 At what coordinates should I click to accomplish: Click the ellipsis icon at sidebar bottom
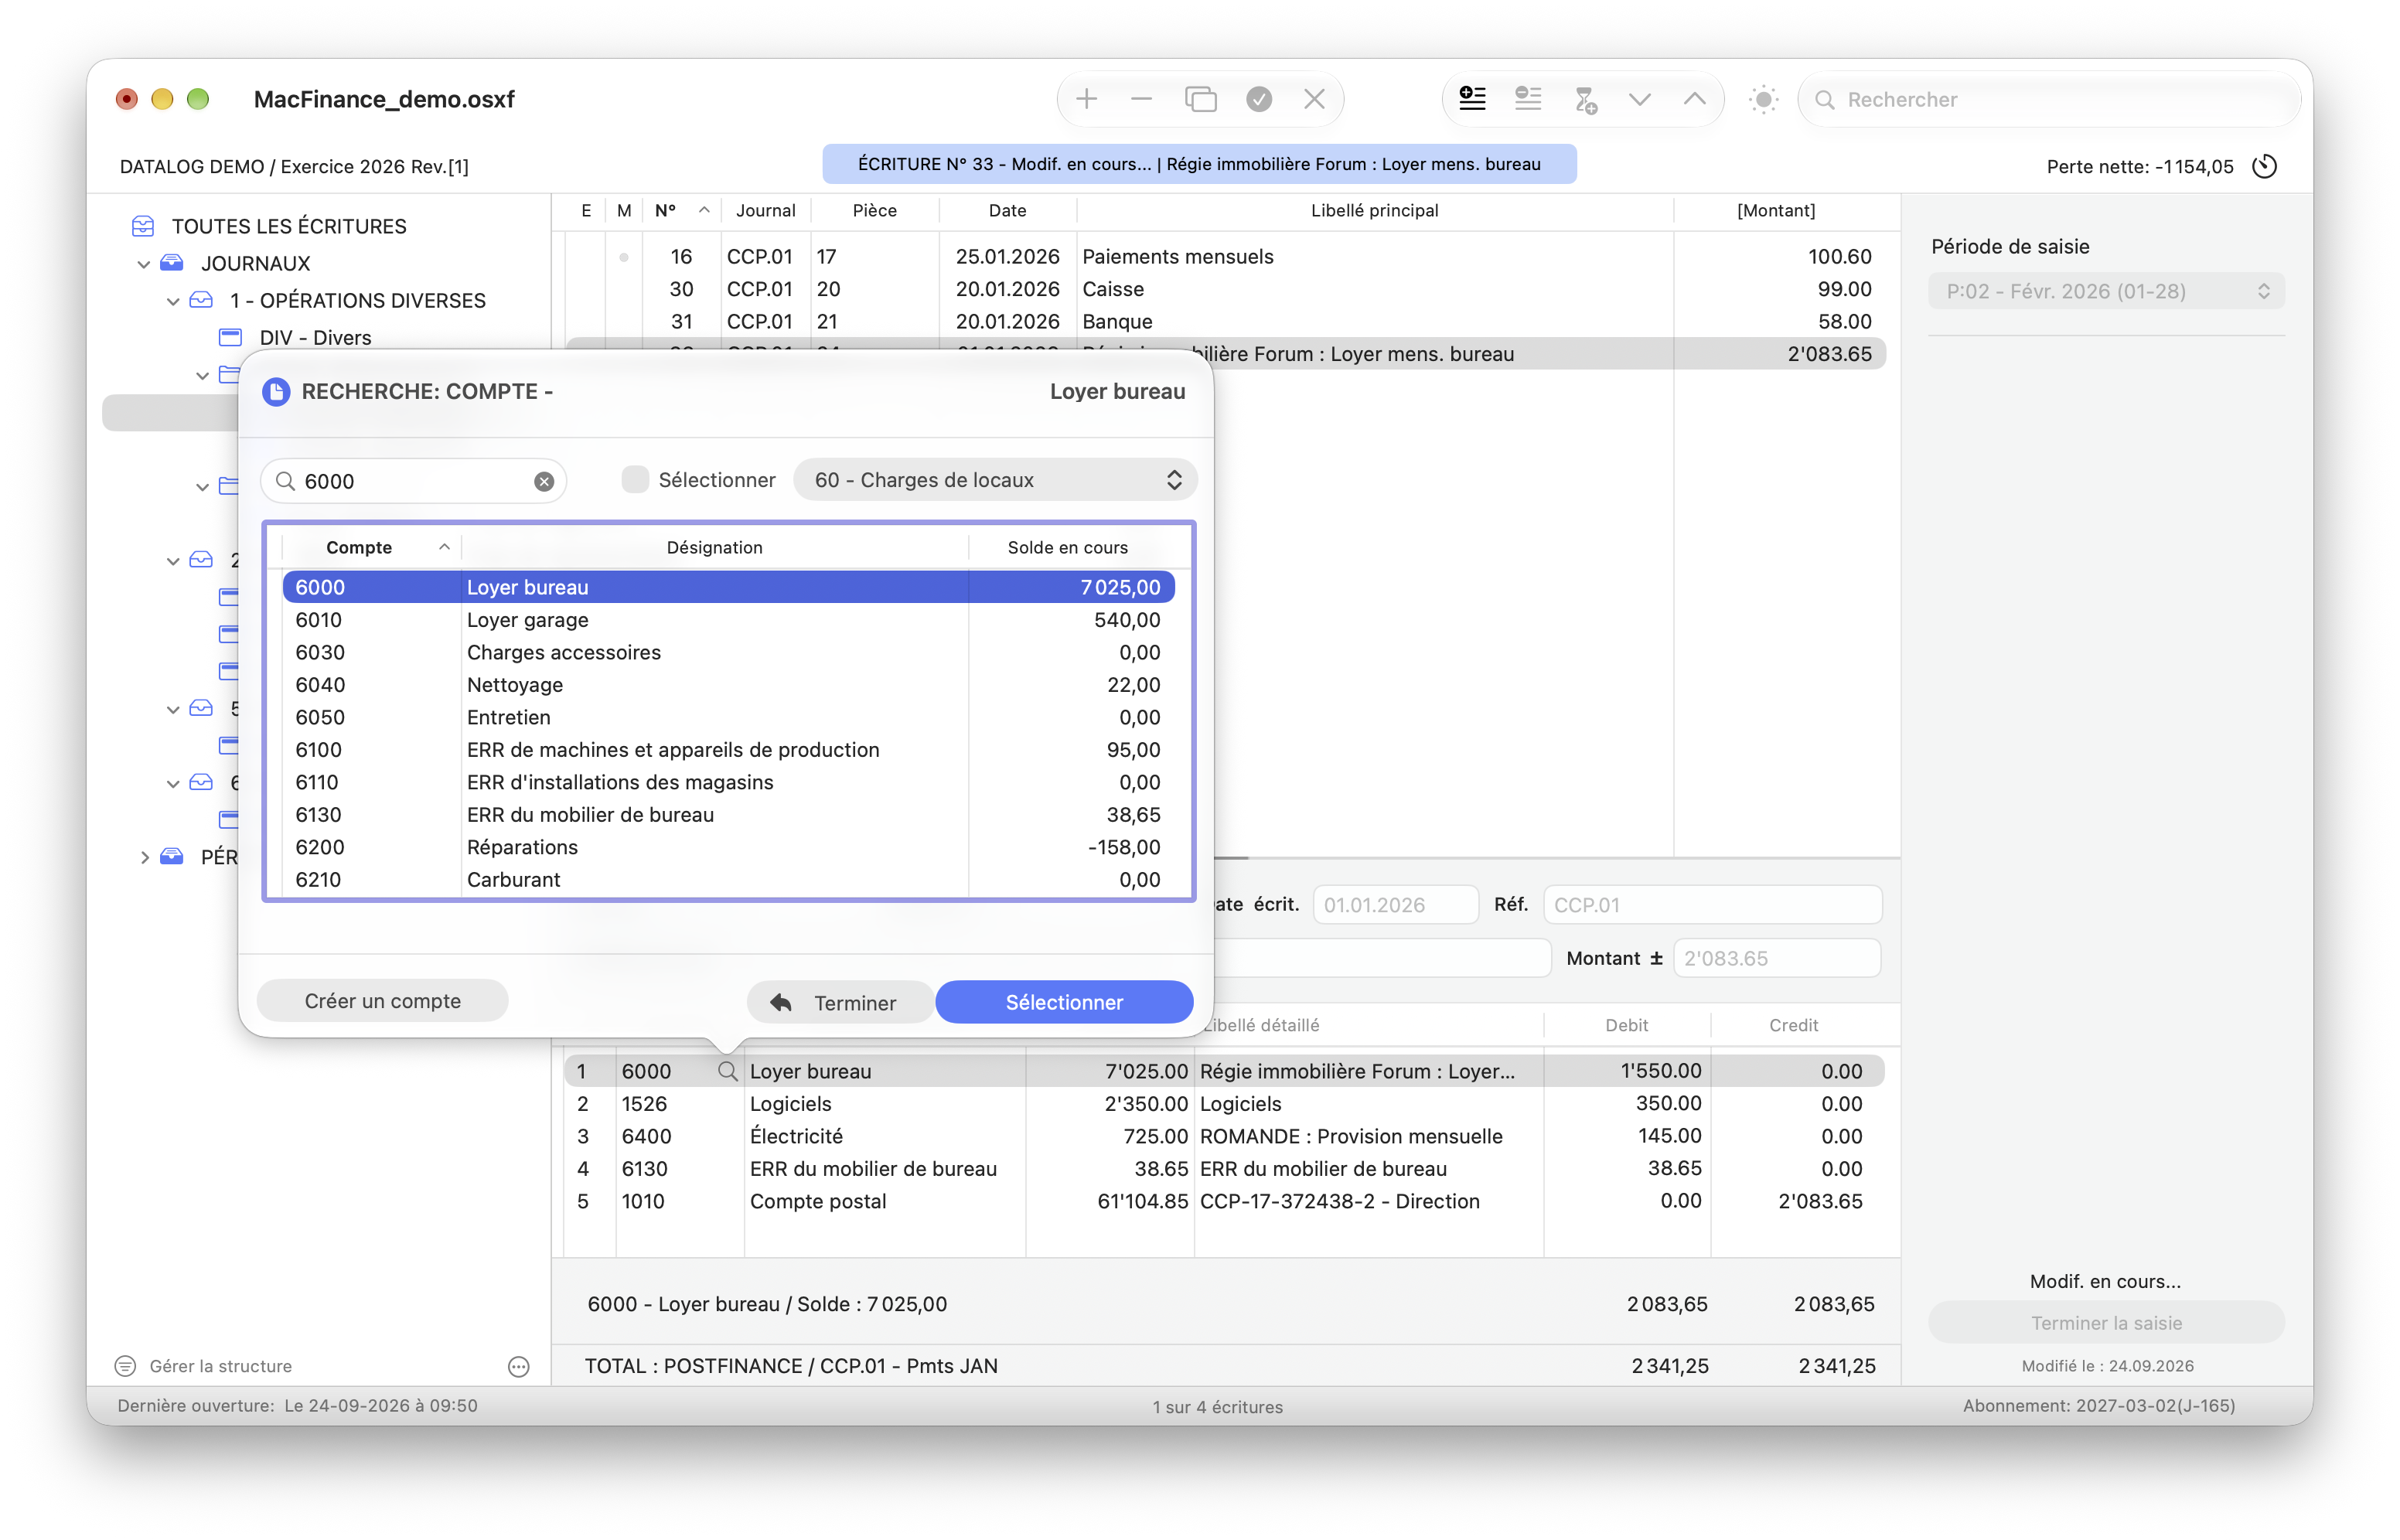click(518, 1366)
